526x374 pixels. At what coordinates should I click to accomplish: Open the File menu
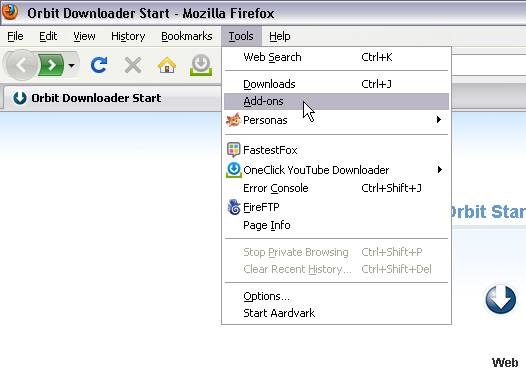click(x=15, y=36)
